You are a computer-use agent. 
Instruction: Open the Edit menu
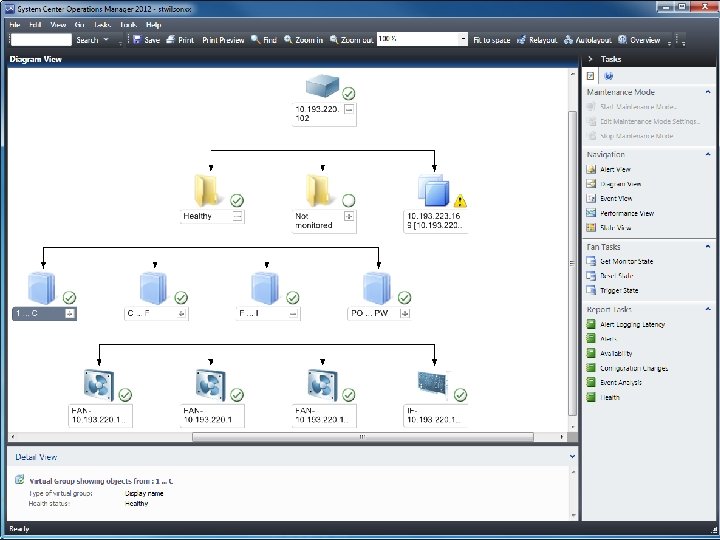point(35,25)
